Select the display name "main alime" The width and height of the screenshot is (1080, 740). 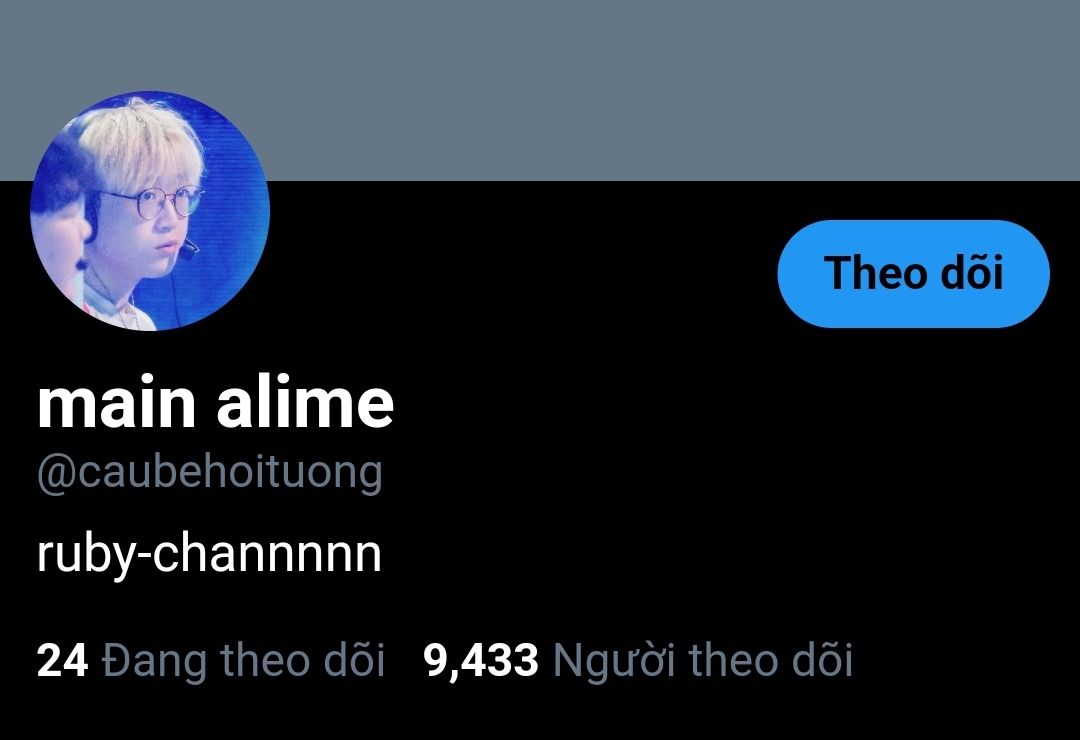pos(216,404)
